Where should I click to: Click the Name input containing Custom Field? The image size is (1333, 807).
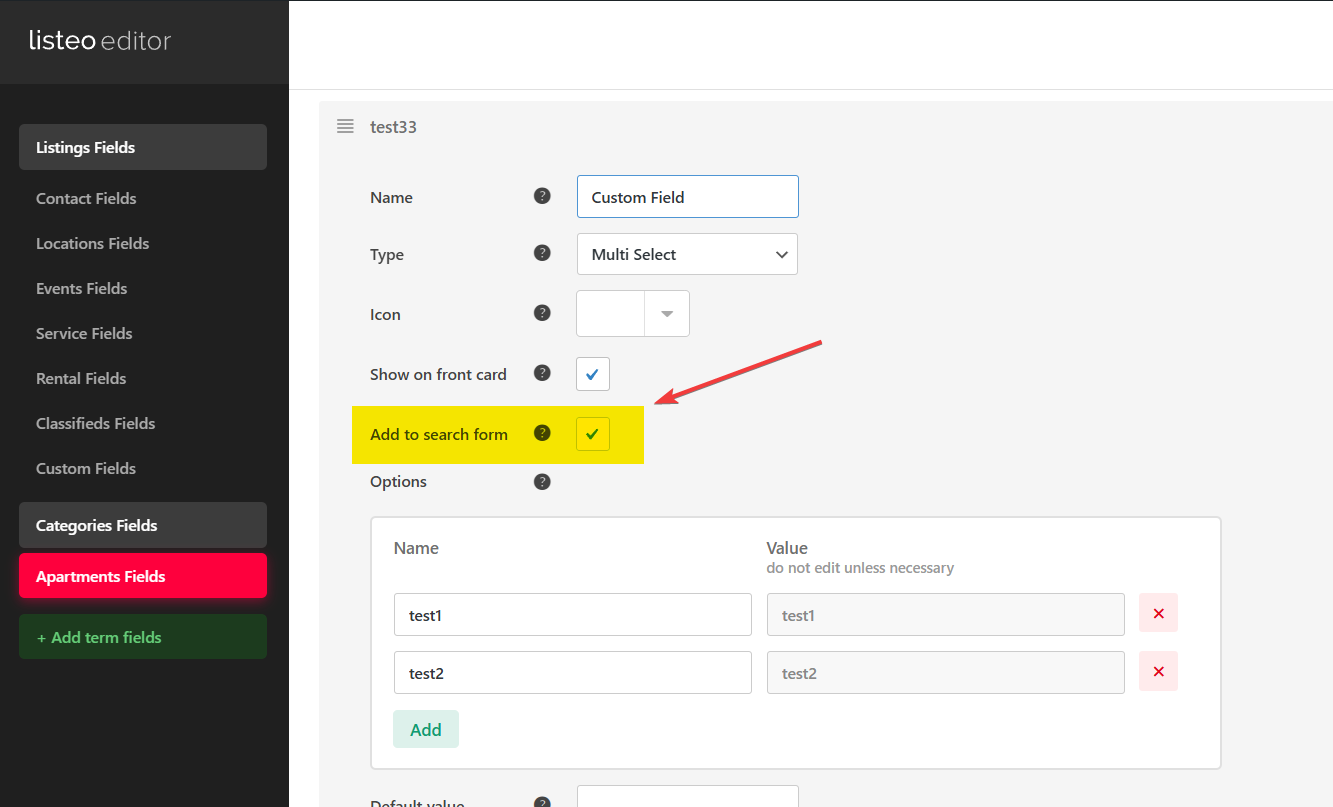687,197
